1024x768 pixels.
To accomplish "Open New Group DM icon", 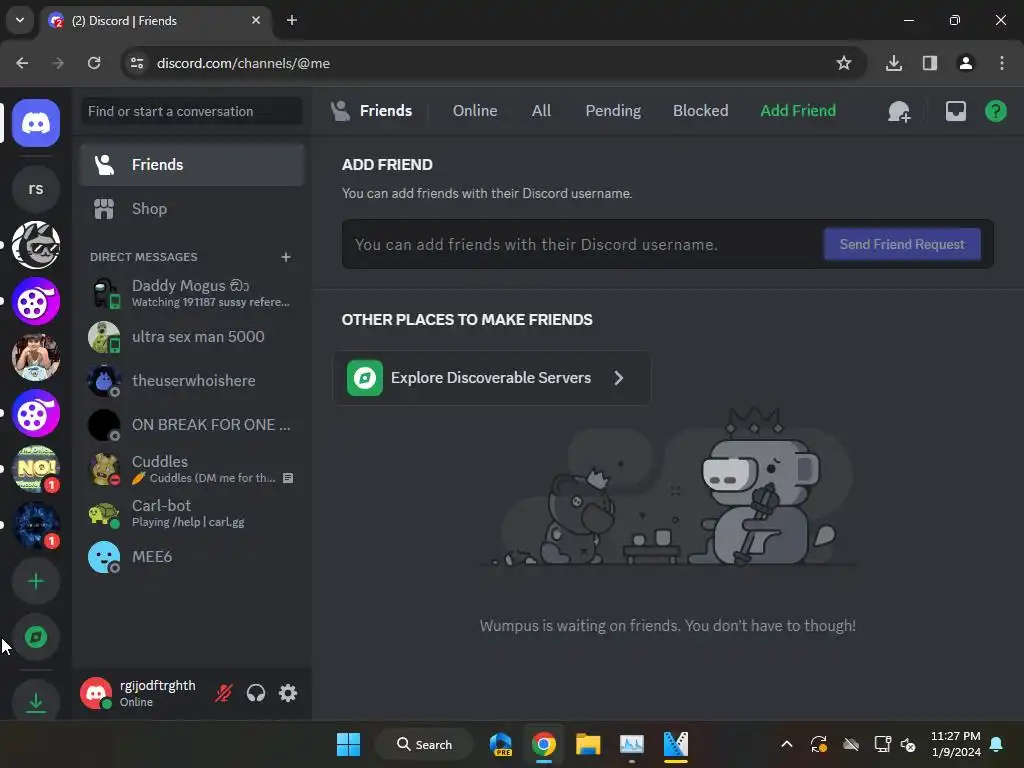I will pos(899,111).
